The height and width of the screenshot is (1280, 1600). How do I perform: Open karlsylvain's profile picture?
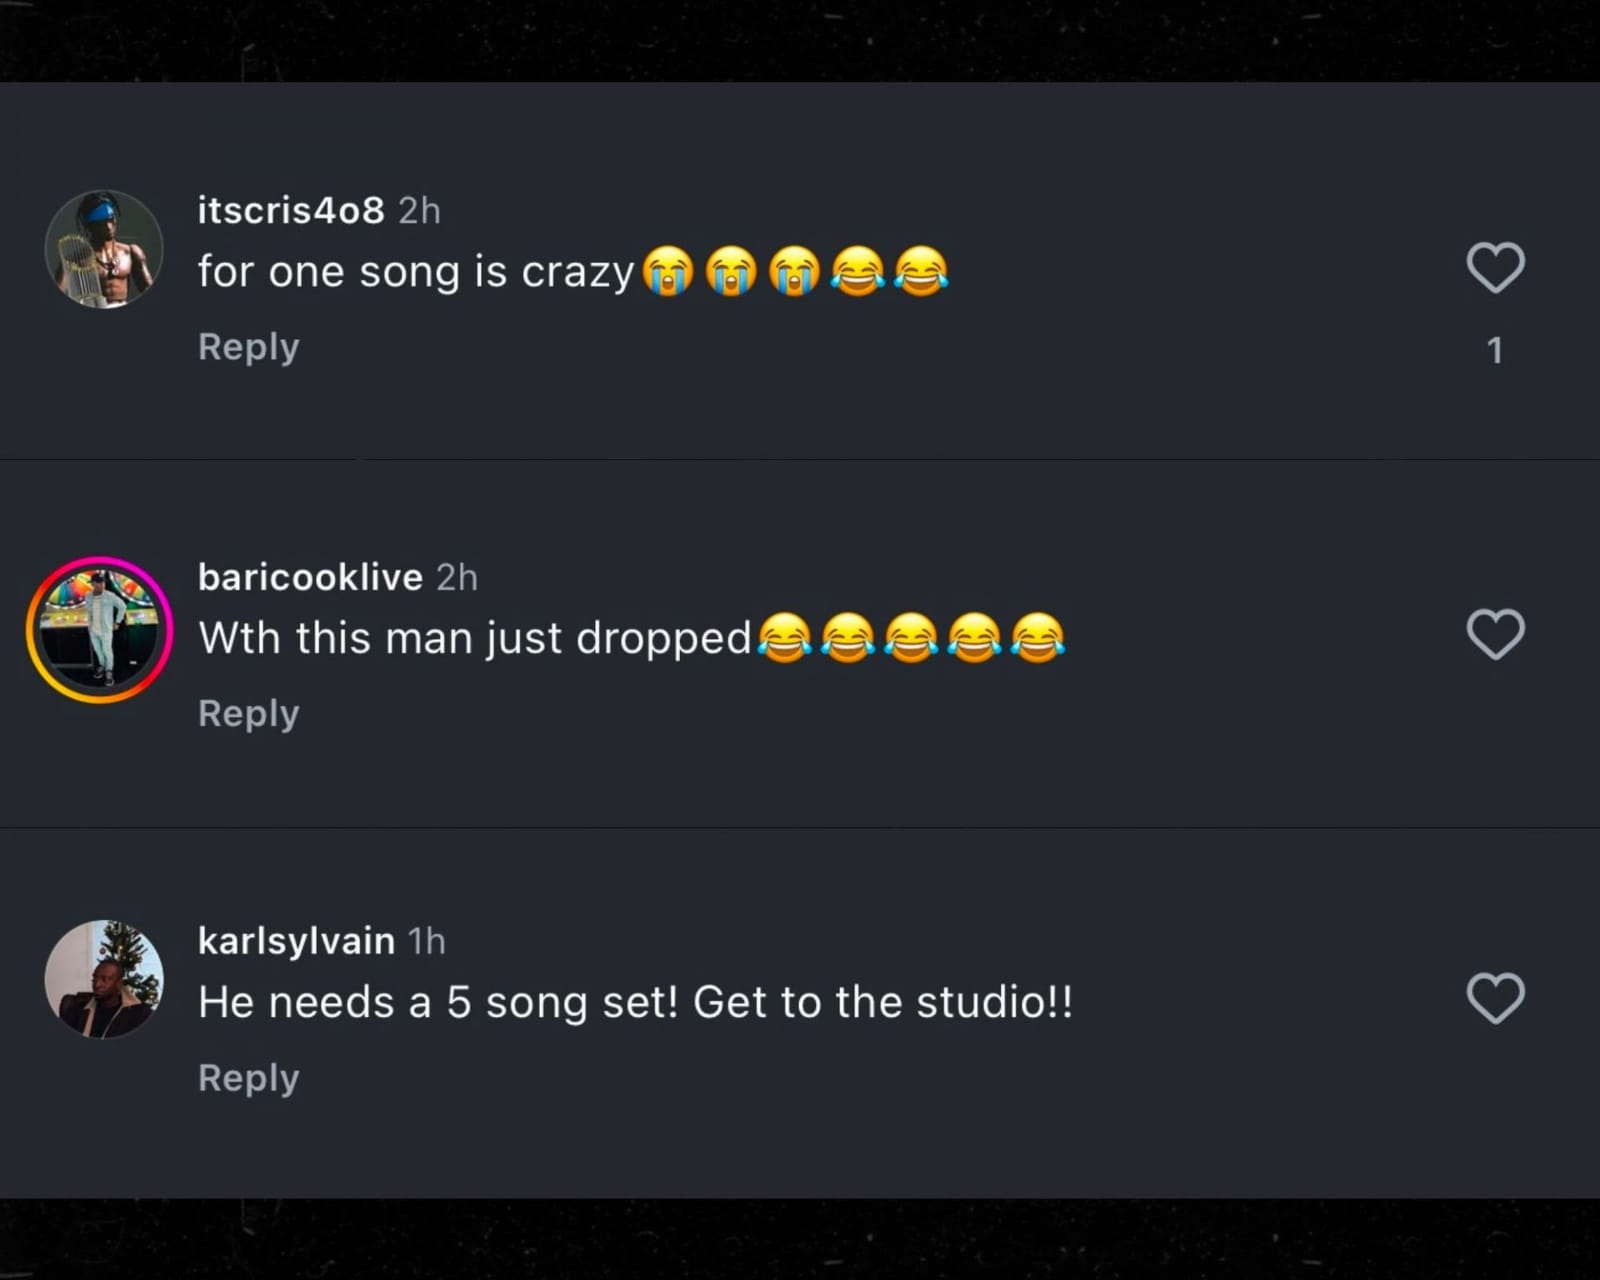(104, 979)
